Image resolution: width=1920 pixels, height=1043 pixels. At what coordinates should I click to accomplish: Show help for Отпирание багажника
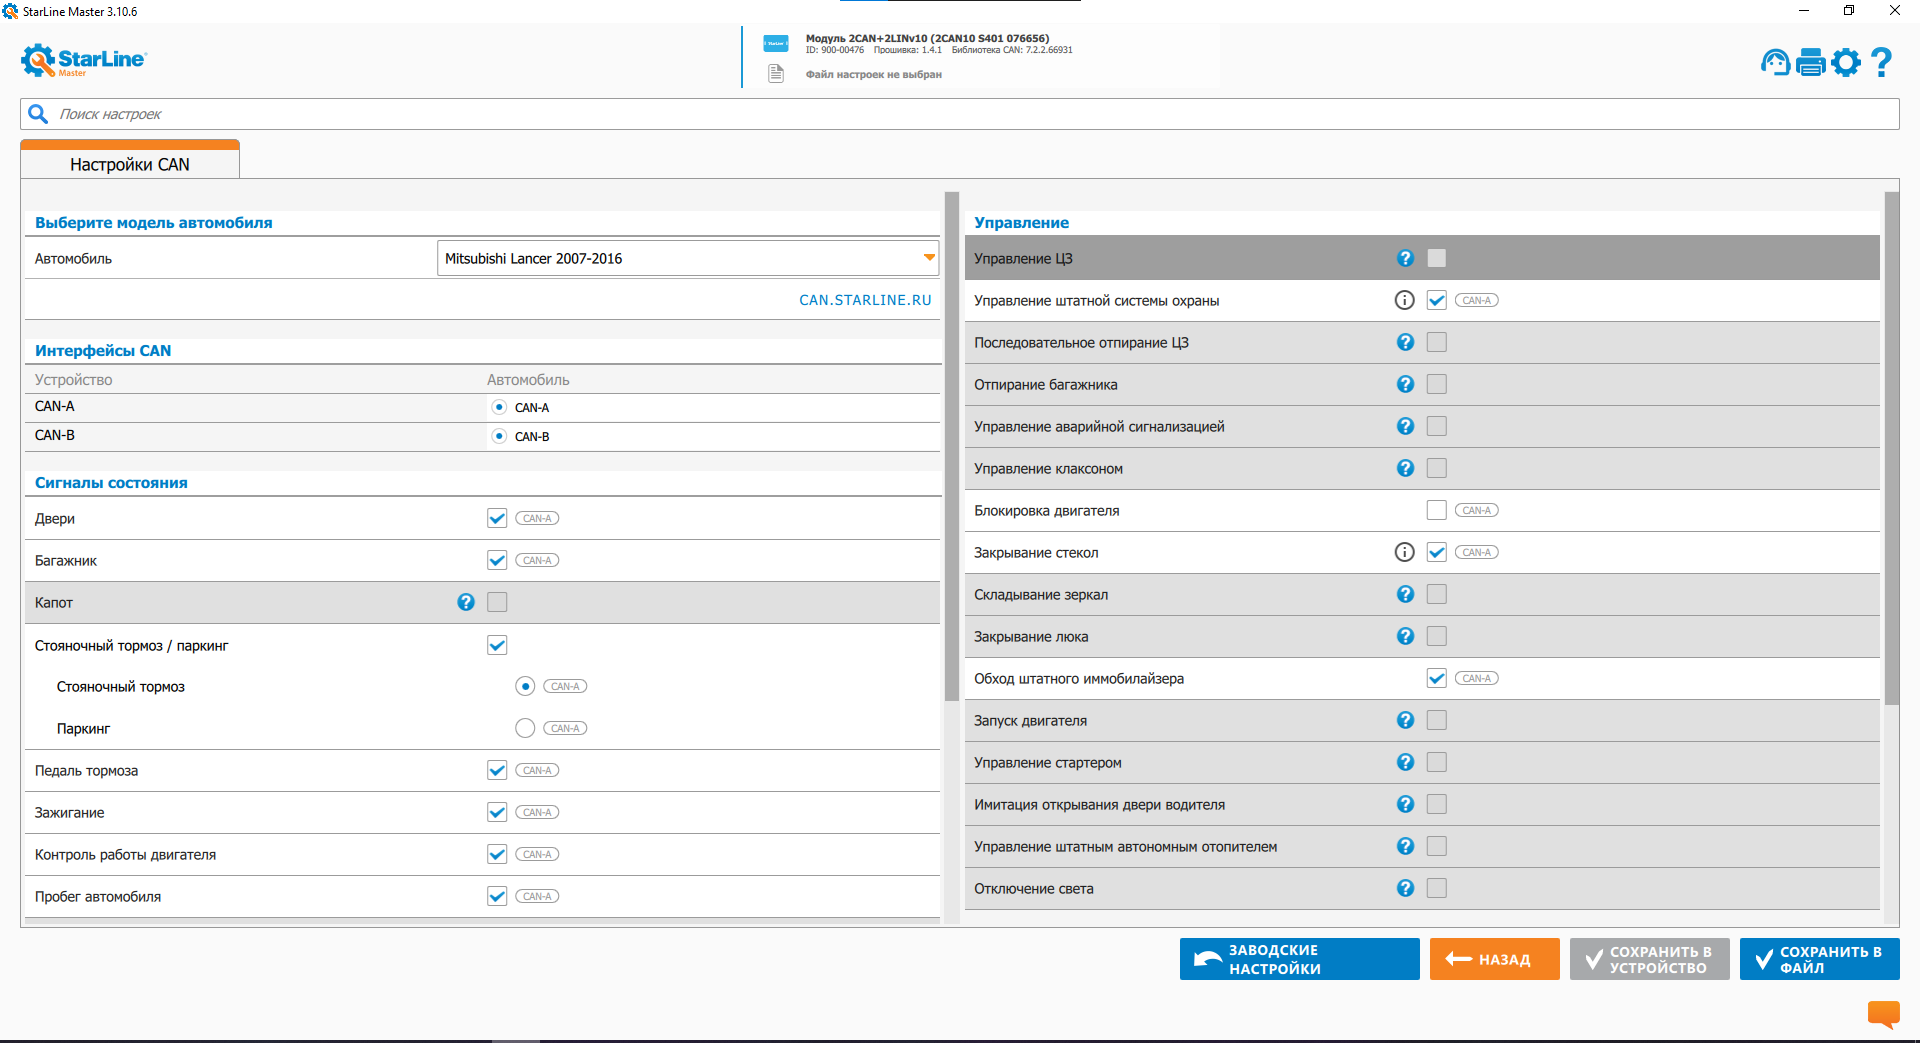tap(1405, 384)
